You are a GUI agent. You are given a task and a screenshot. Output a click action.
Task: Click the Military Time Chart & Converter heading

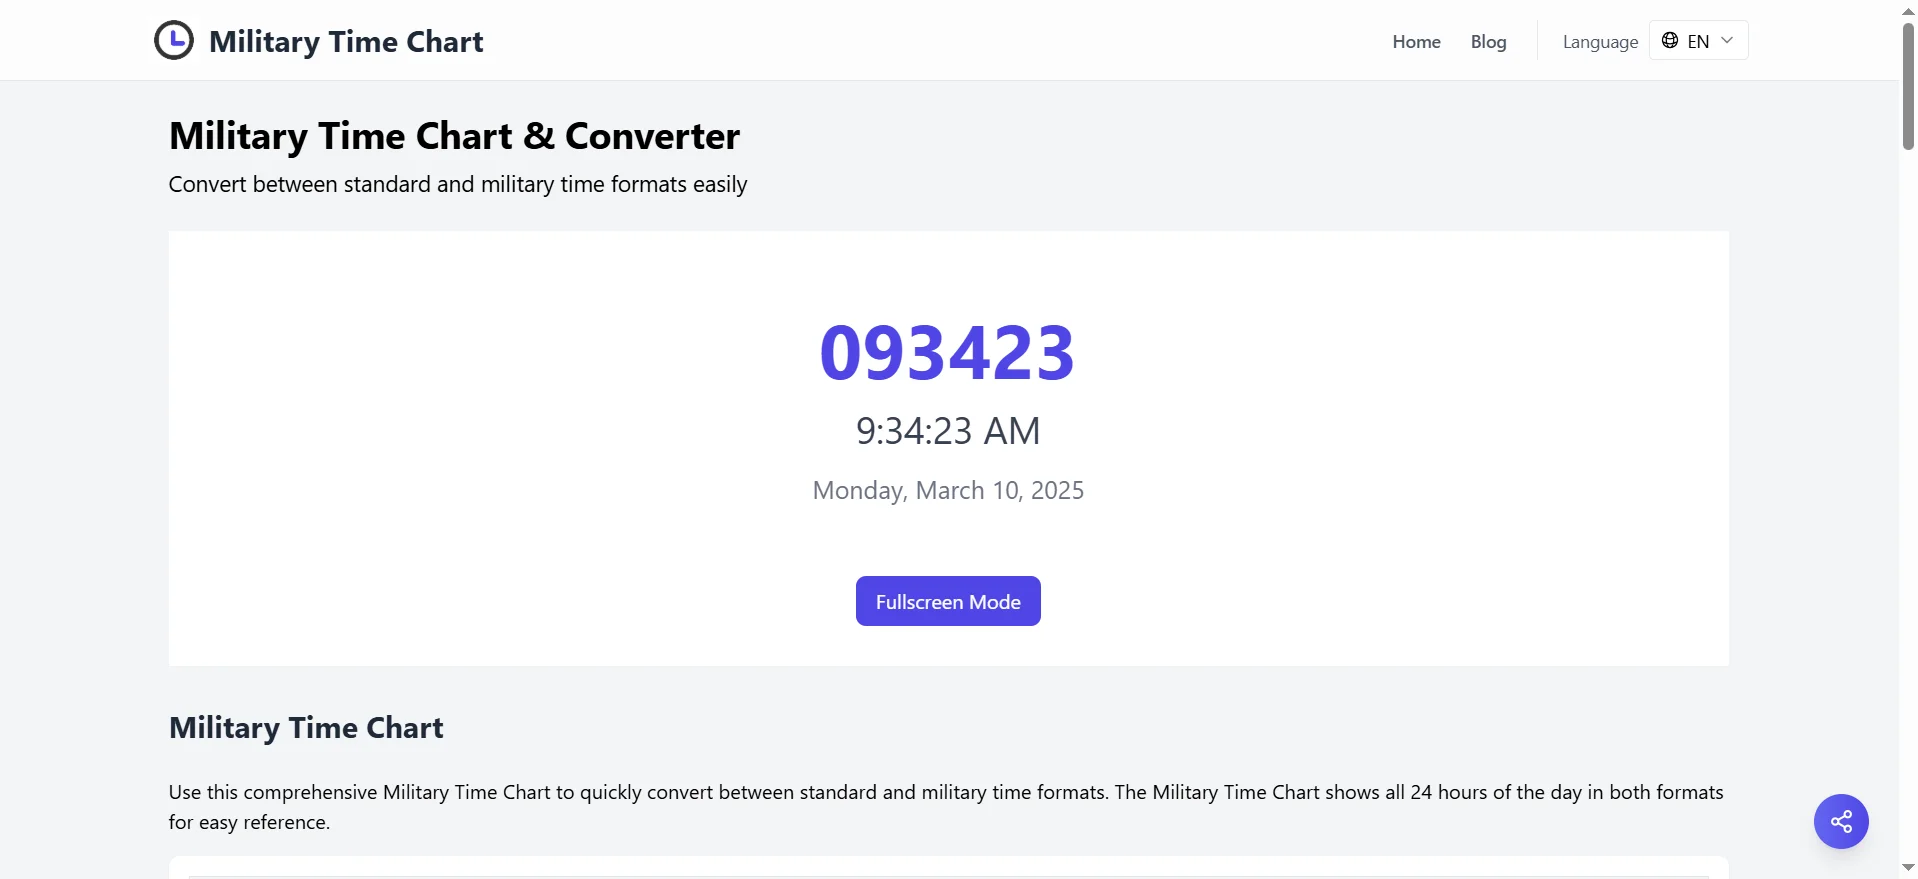point(454,135)
